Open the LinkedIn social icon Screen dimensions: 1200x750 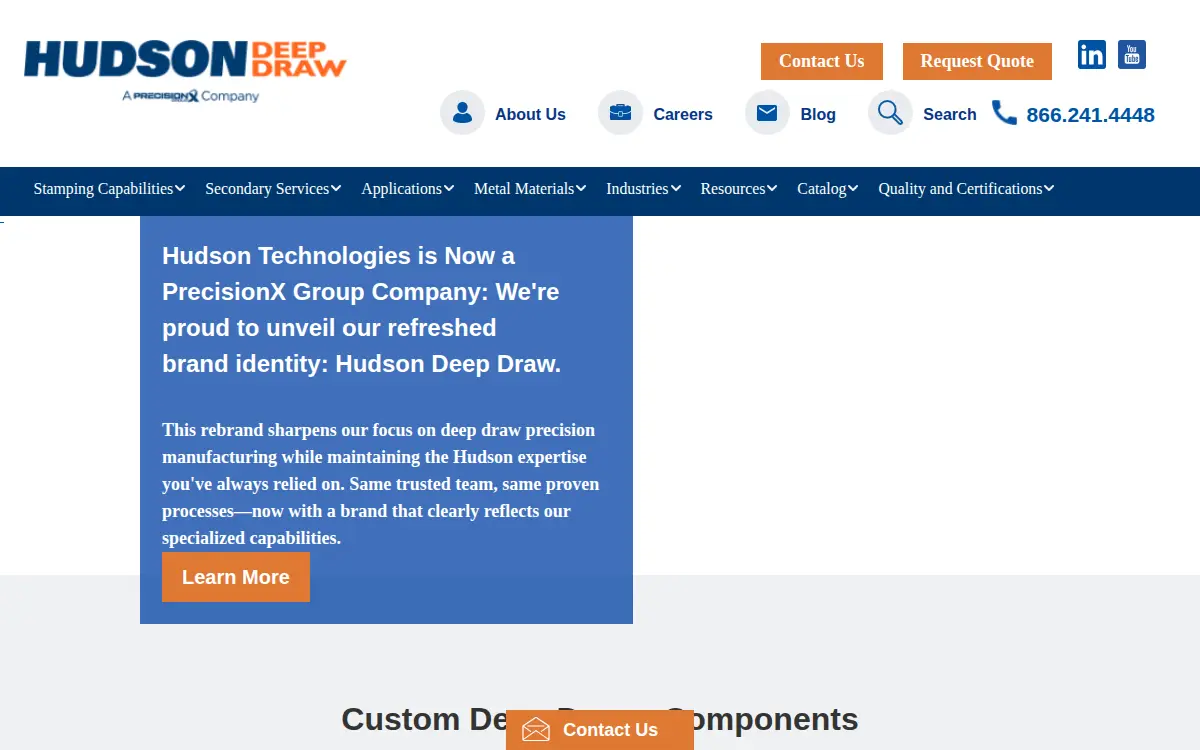[x=1092, y=55]
